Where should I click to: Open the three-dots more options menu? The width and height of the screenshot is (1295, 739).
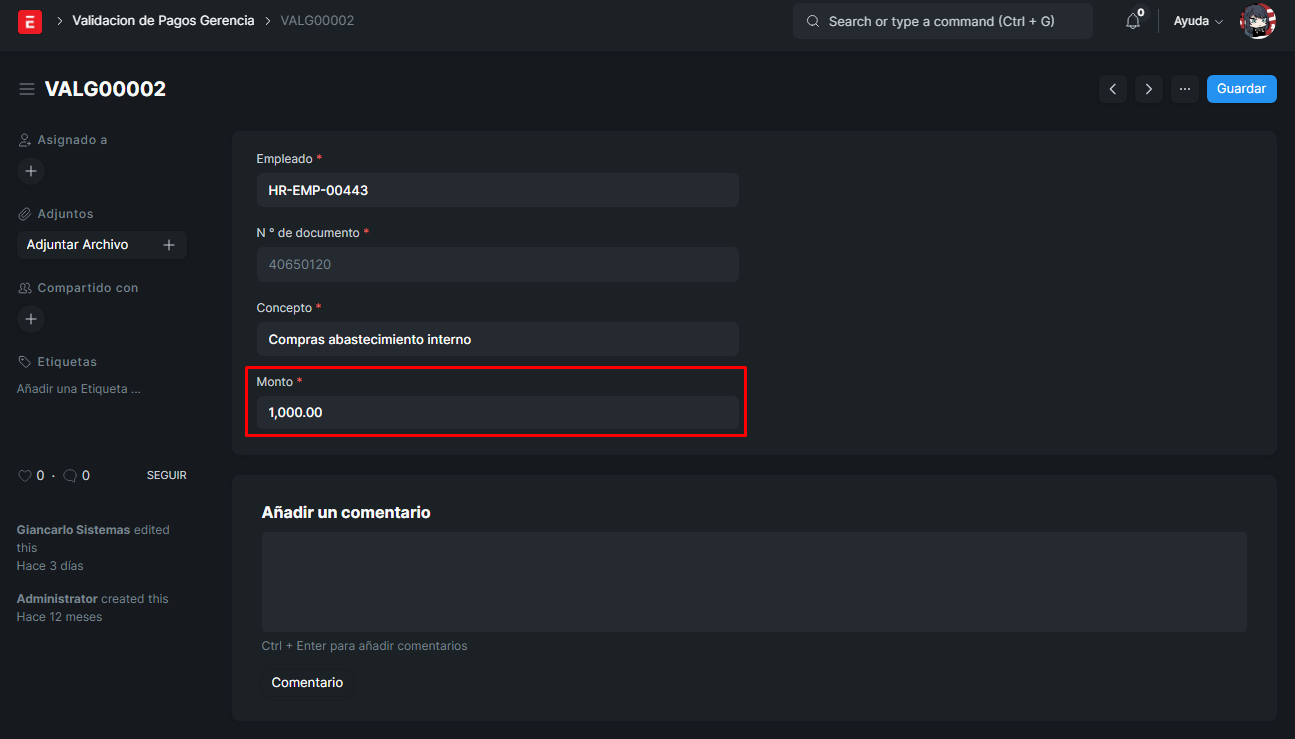coord(1185,89)
